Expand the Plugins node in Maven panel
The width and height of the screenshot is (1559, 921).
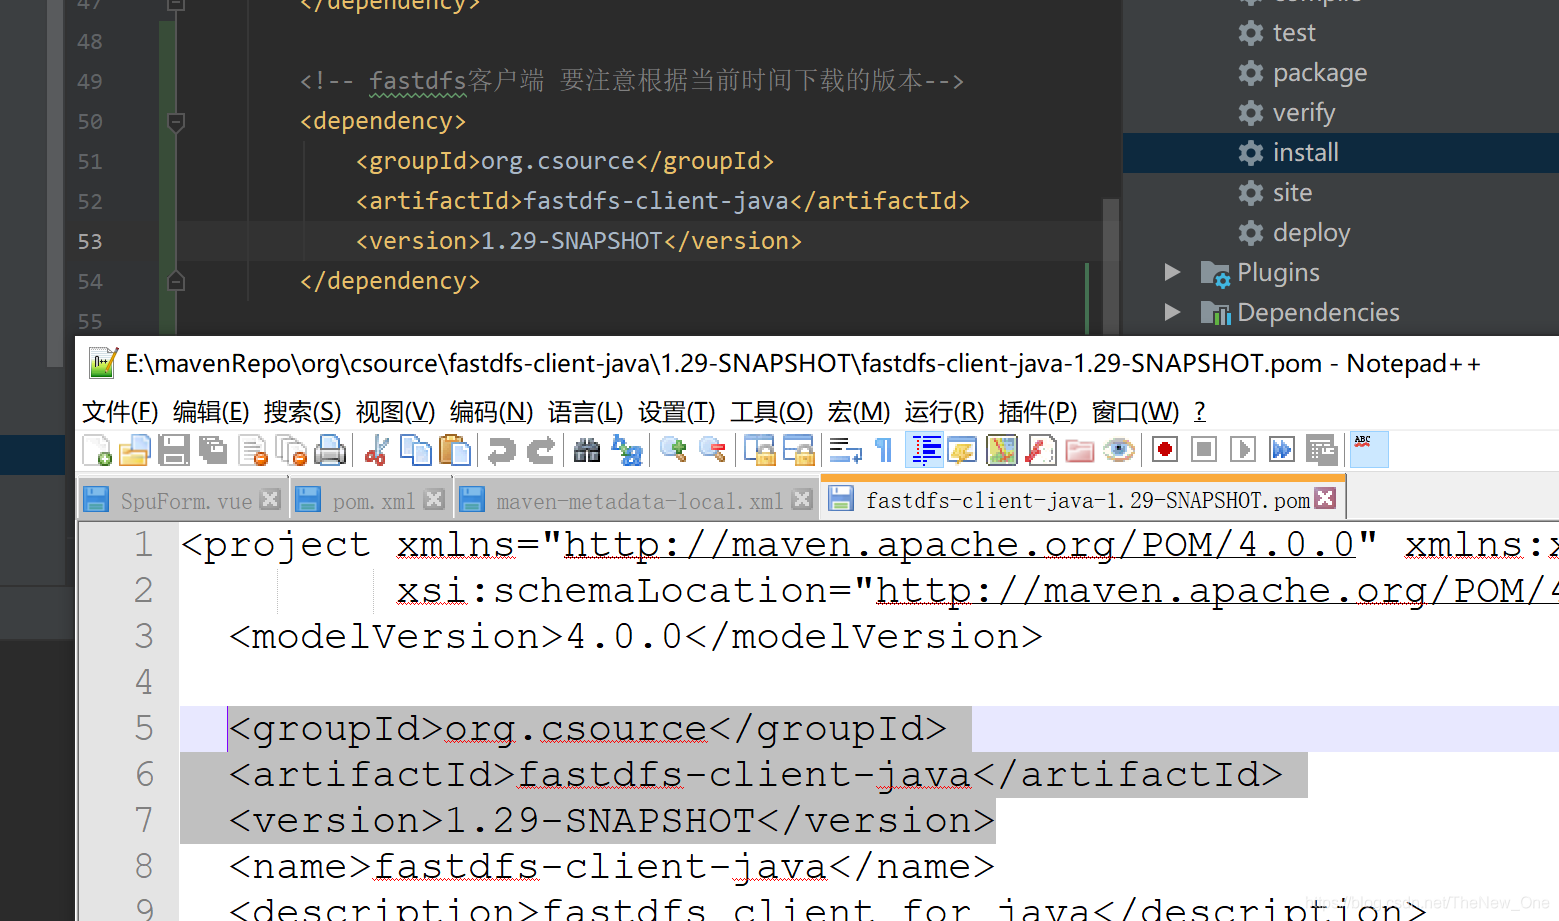click(1172, 272)
